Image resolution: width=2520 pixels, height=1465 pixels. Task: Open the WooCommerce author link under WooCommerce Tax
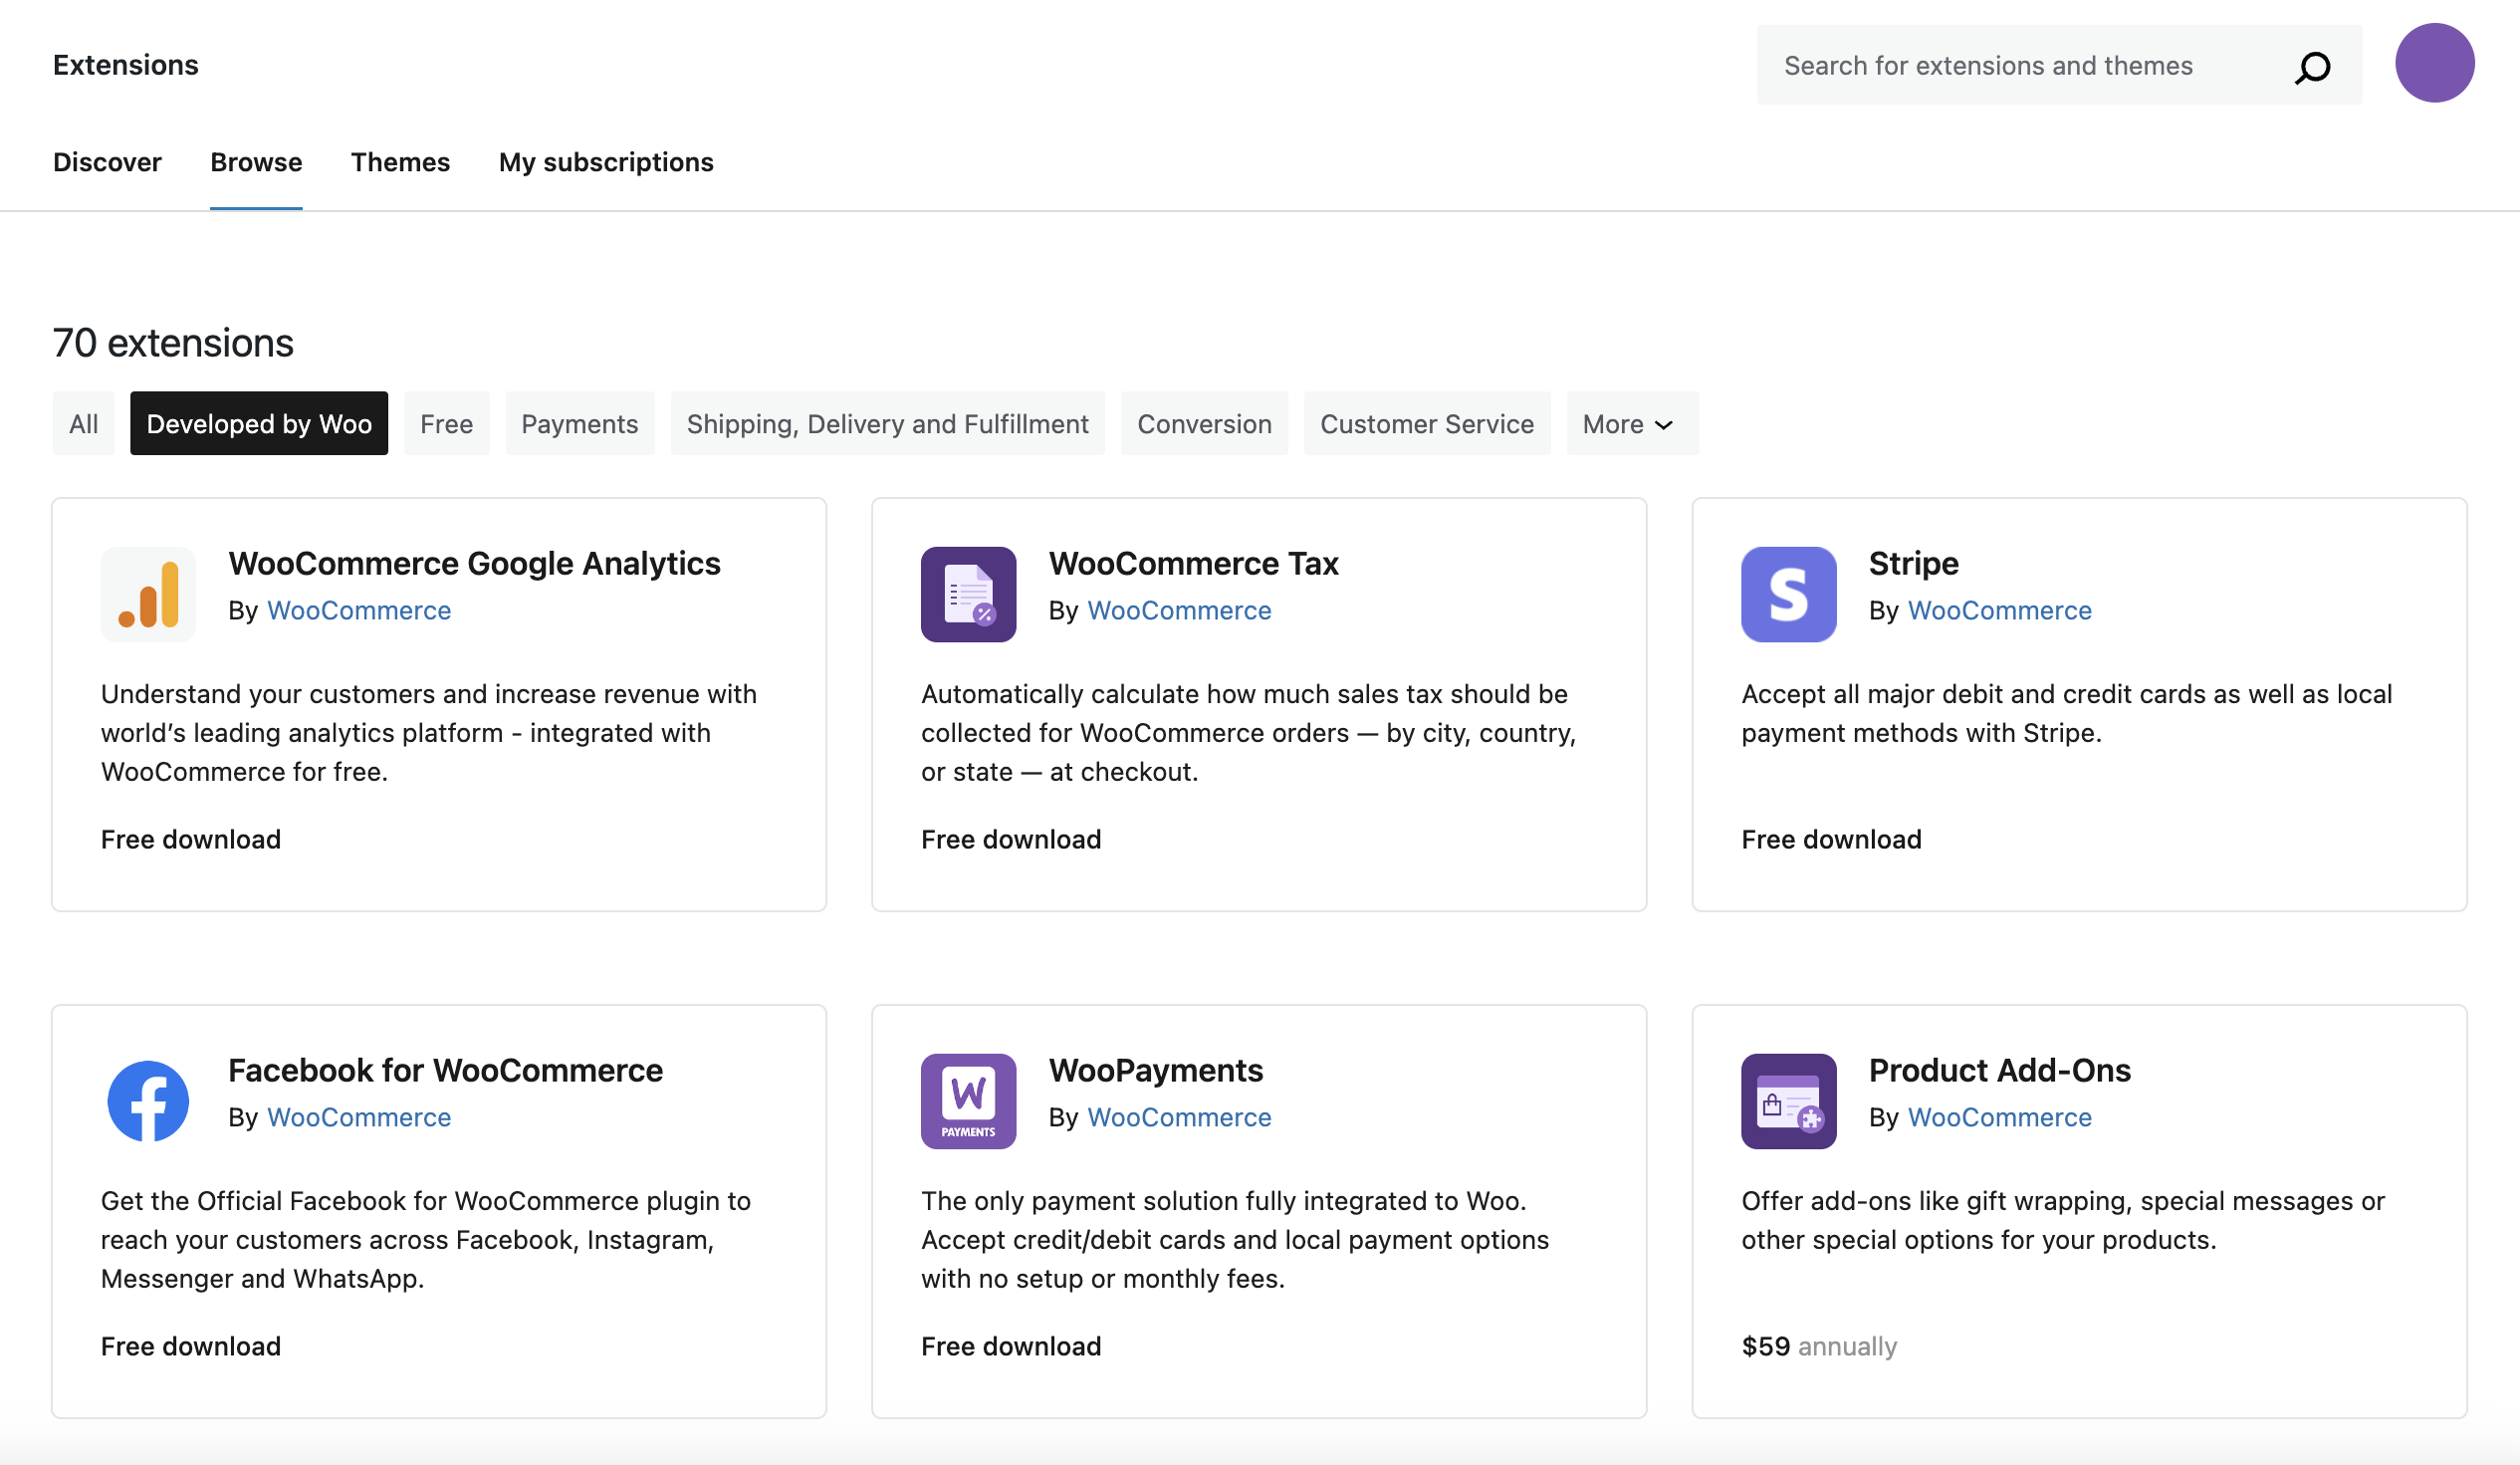pos(1180,610)
